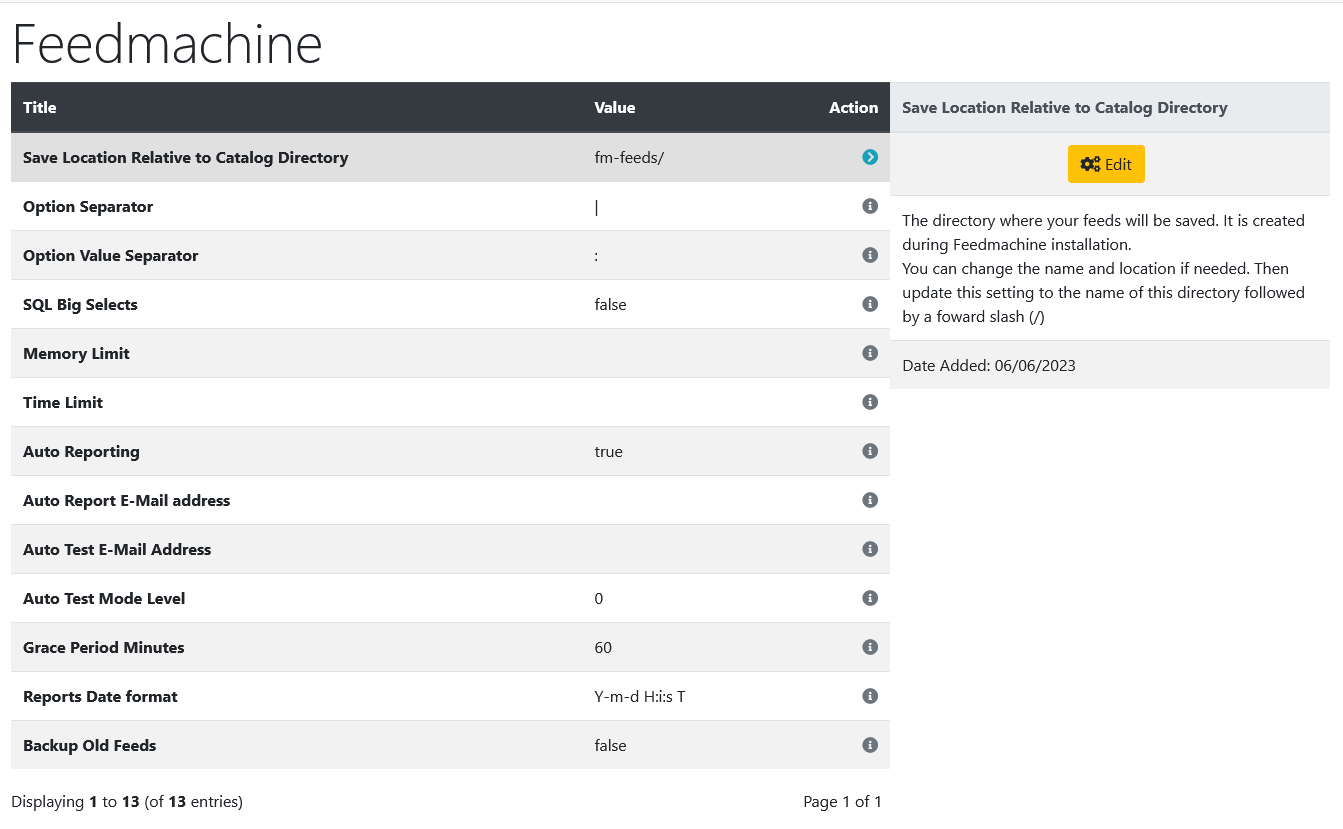Screen dimensions: 1343x829
Task: Select the Memory Limit row title
Action: [76, 354]
